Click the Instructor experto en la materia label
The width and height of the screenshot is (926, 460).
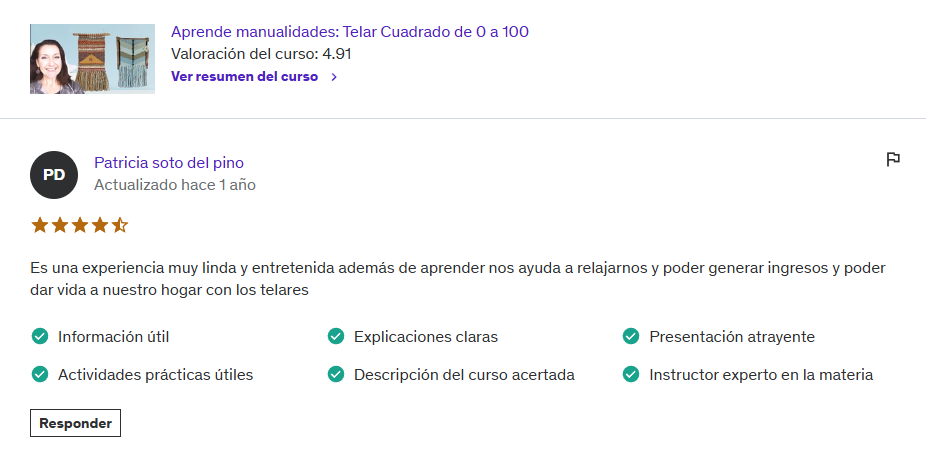(761, 375)
